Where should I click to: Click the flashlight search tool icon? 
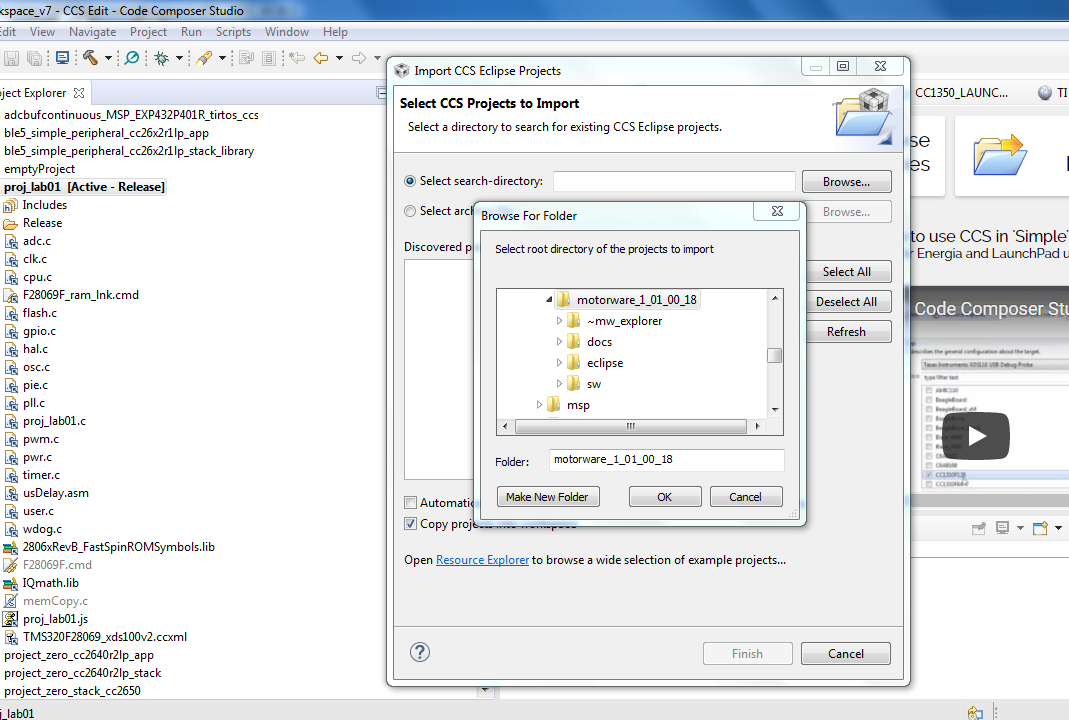click(x=204, y=58)
